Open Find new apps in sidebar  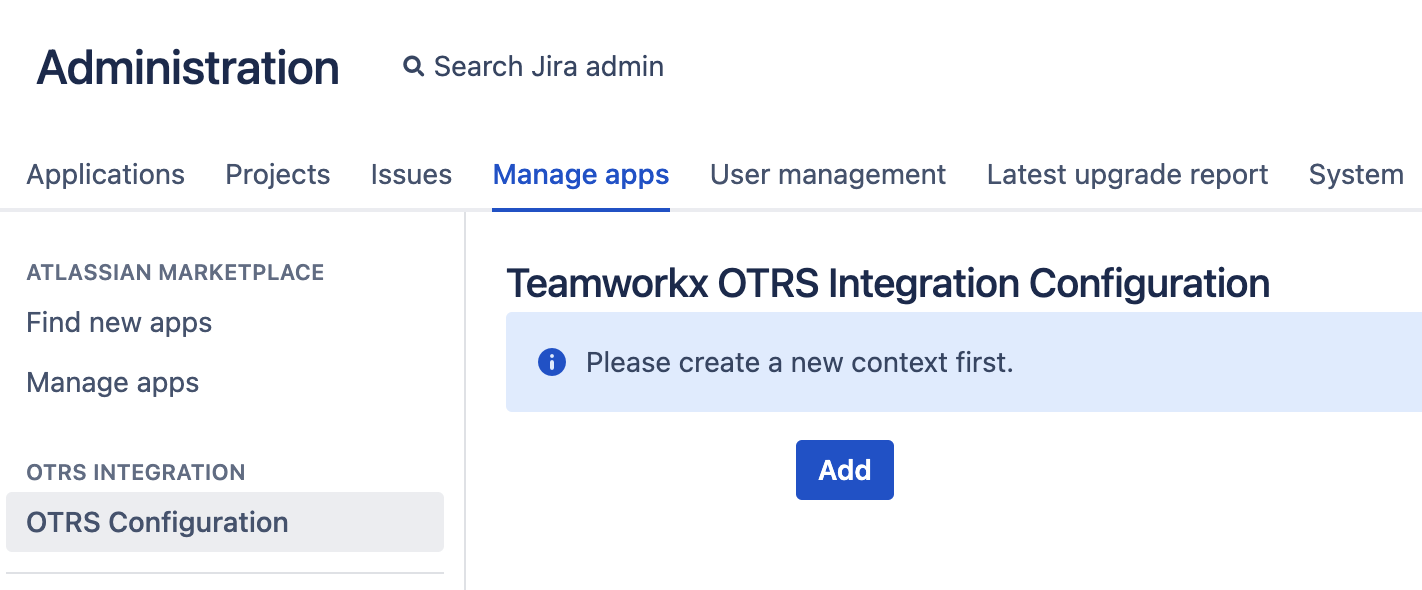(x=119, y=323)
